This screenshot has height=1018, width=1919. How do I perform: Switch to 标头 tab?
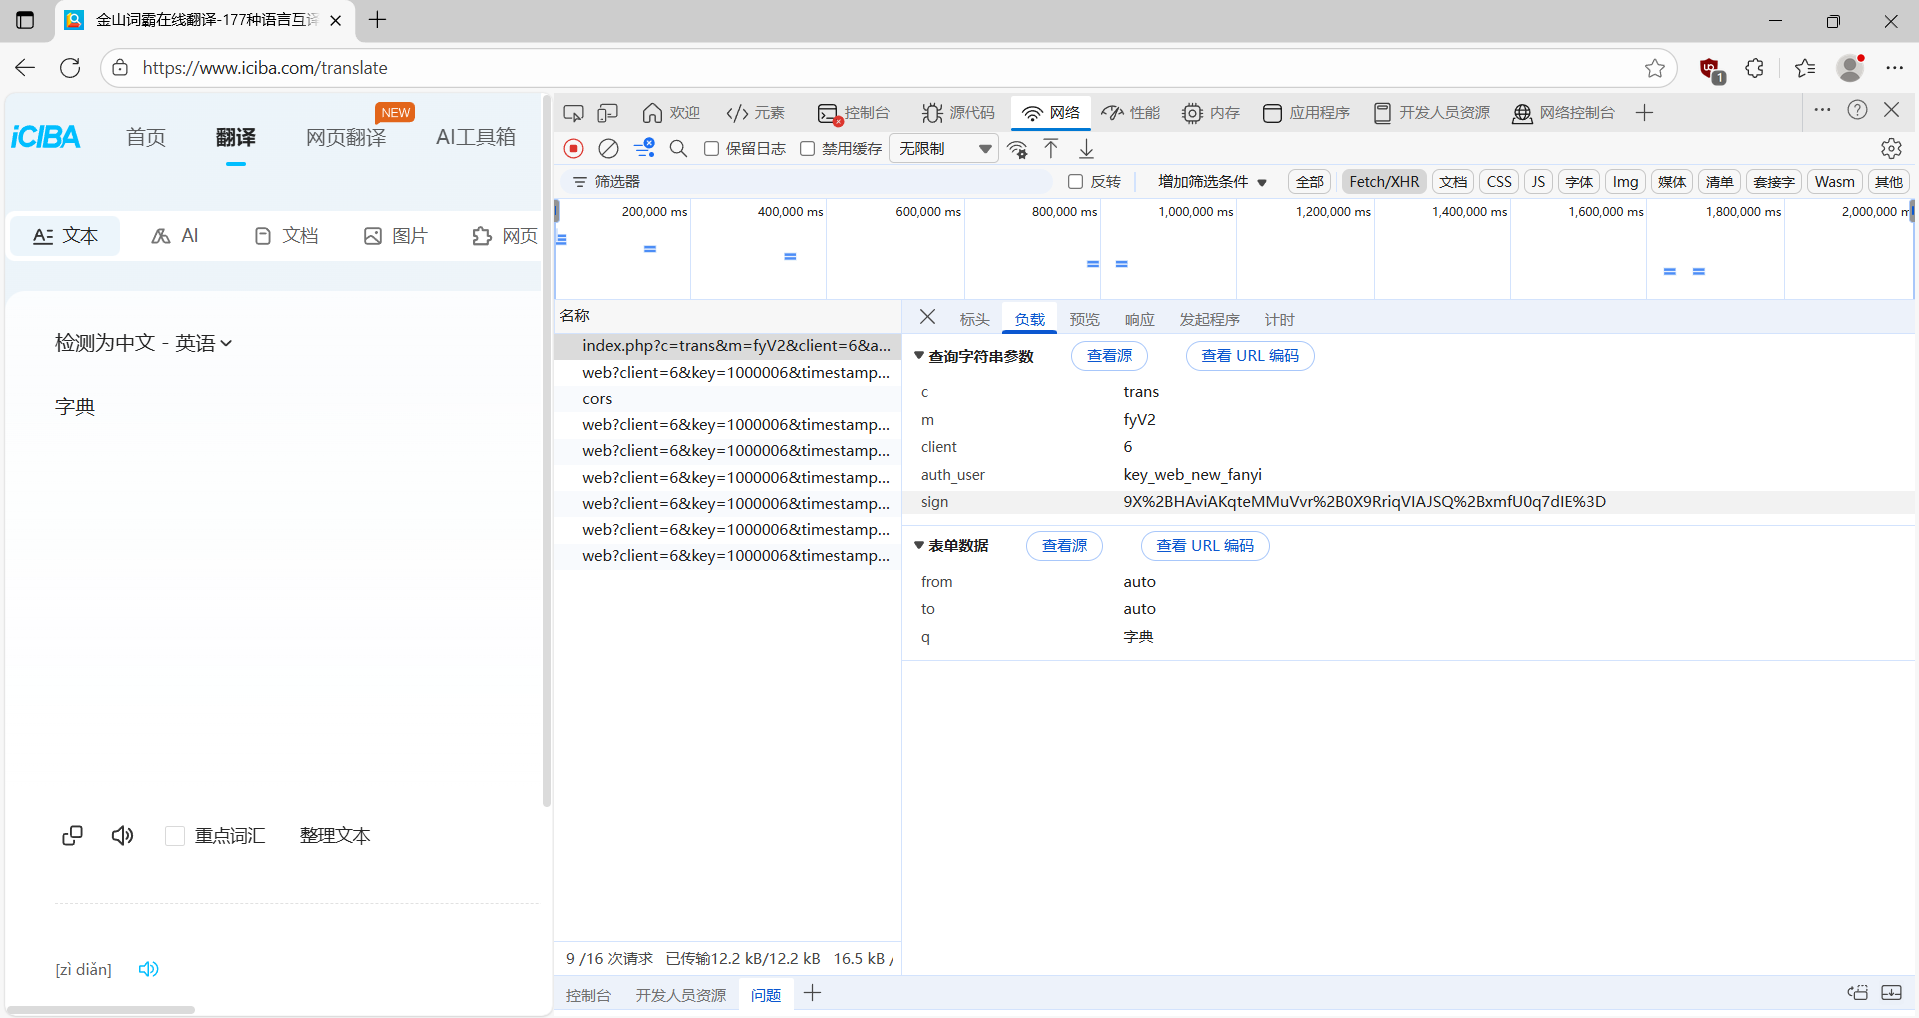click(974, 320)
